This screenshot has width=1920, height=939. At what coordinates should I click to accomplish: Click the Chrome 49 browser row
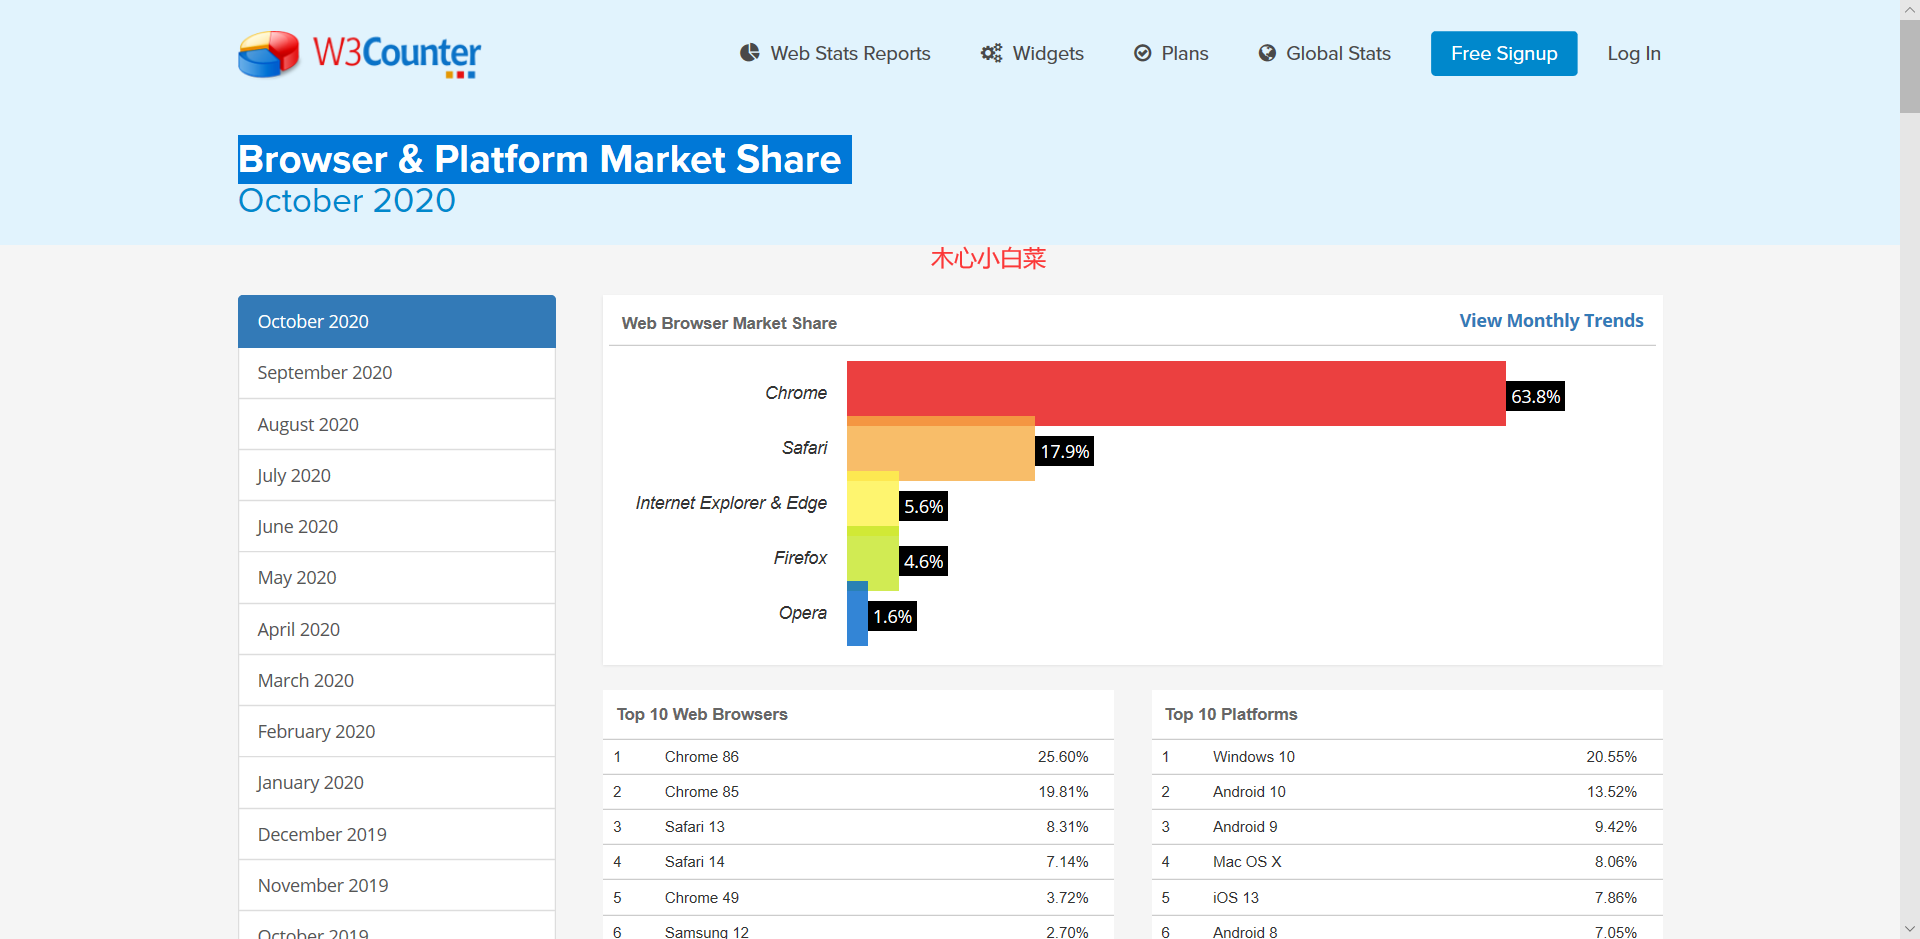click(858, 898)
